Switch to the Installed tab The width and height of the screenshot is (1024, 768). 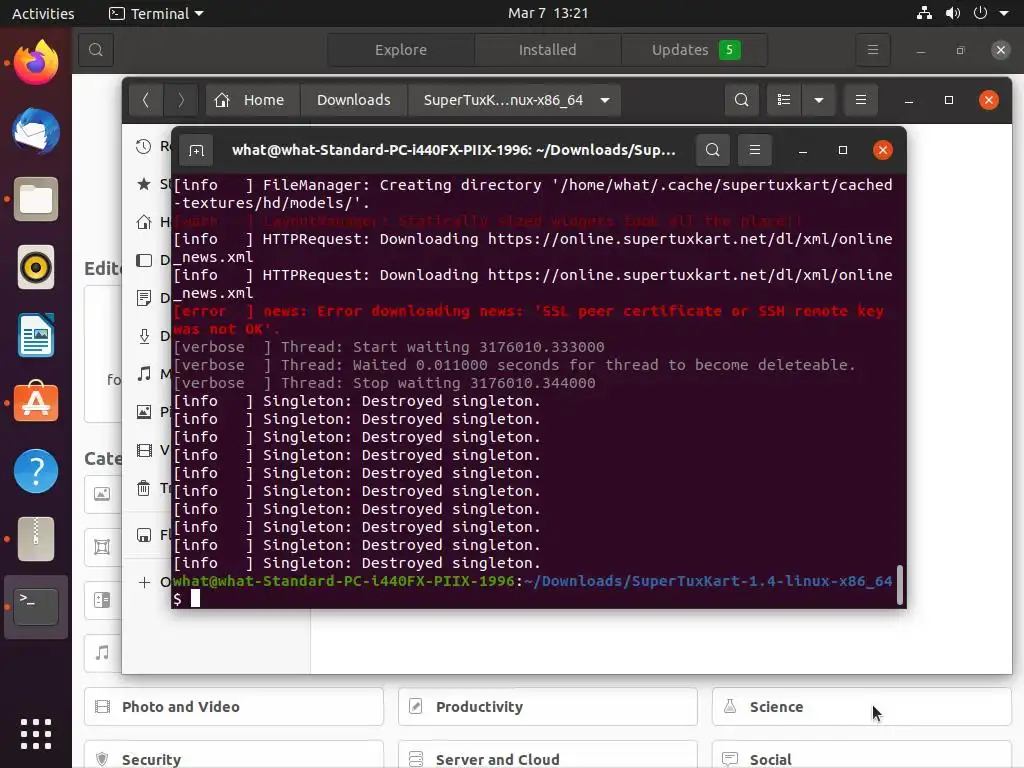point(547,50)
